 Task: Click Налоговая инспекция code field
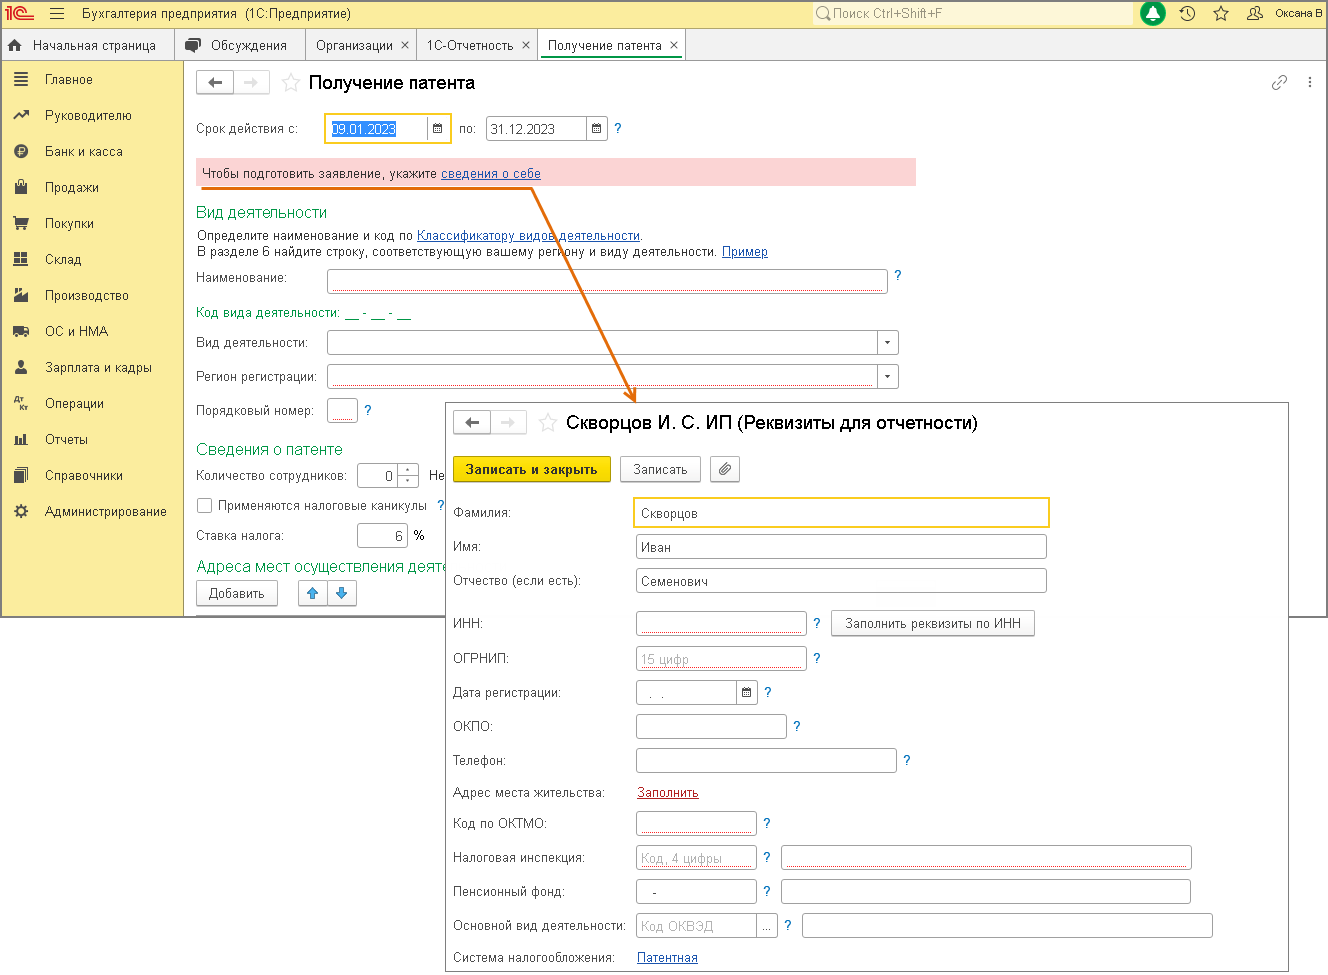click(696, 858)
